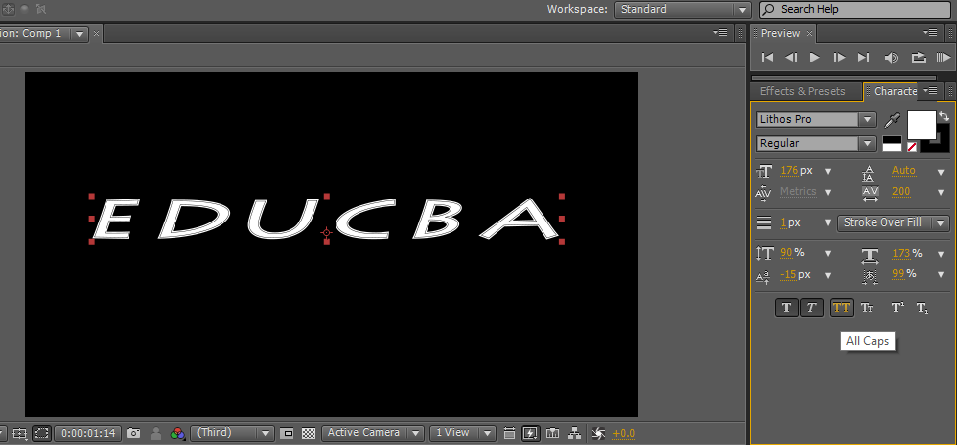Image resolution: width=957 pixels, height=445 pixels.
Task: Click the current time 0:00:01:14
Action: coord(88,433)
